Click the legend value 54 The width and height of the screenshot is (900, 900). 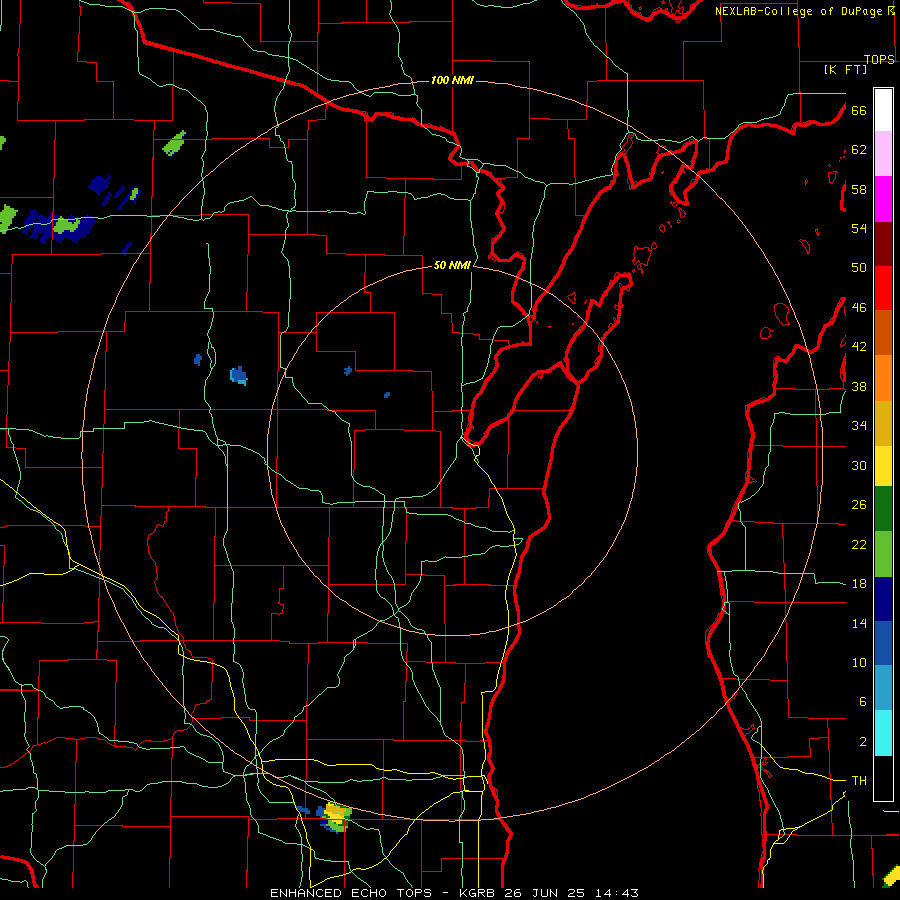[859, 229]
